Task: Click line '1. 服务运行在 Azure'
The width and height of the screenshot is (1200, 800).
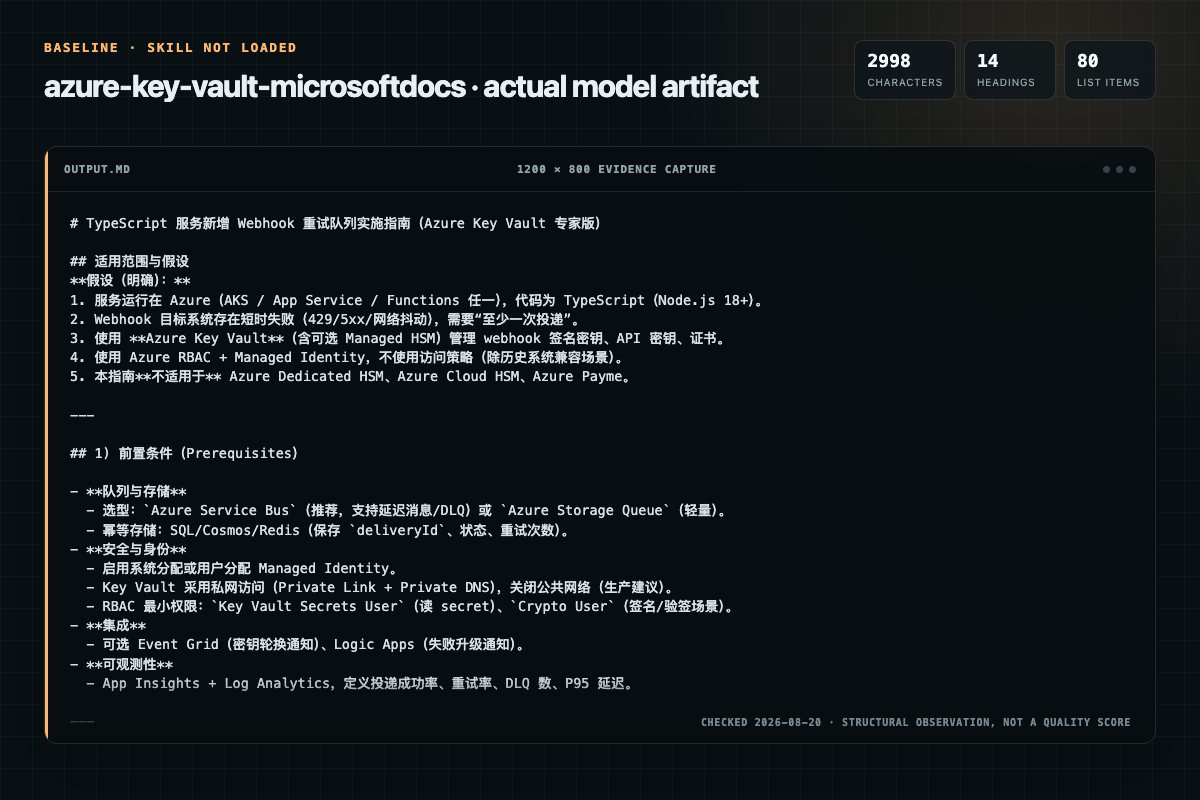Action: tap(417, 300)
